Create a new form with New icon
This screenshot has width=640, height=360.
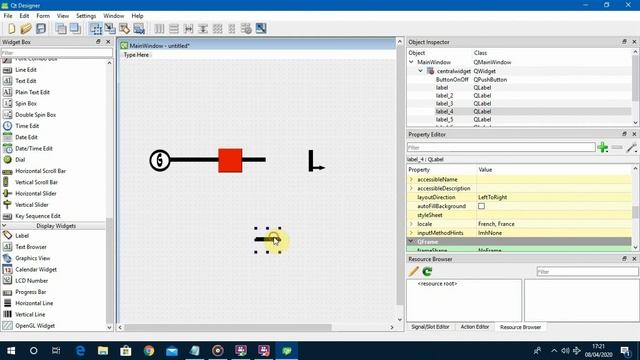11,29
